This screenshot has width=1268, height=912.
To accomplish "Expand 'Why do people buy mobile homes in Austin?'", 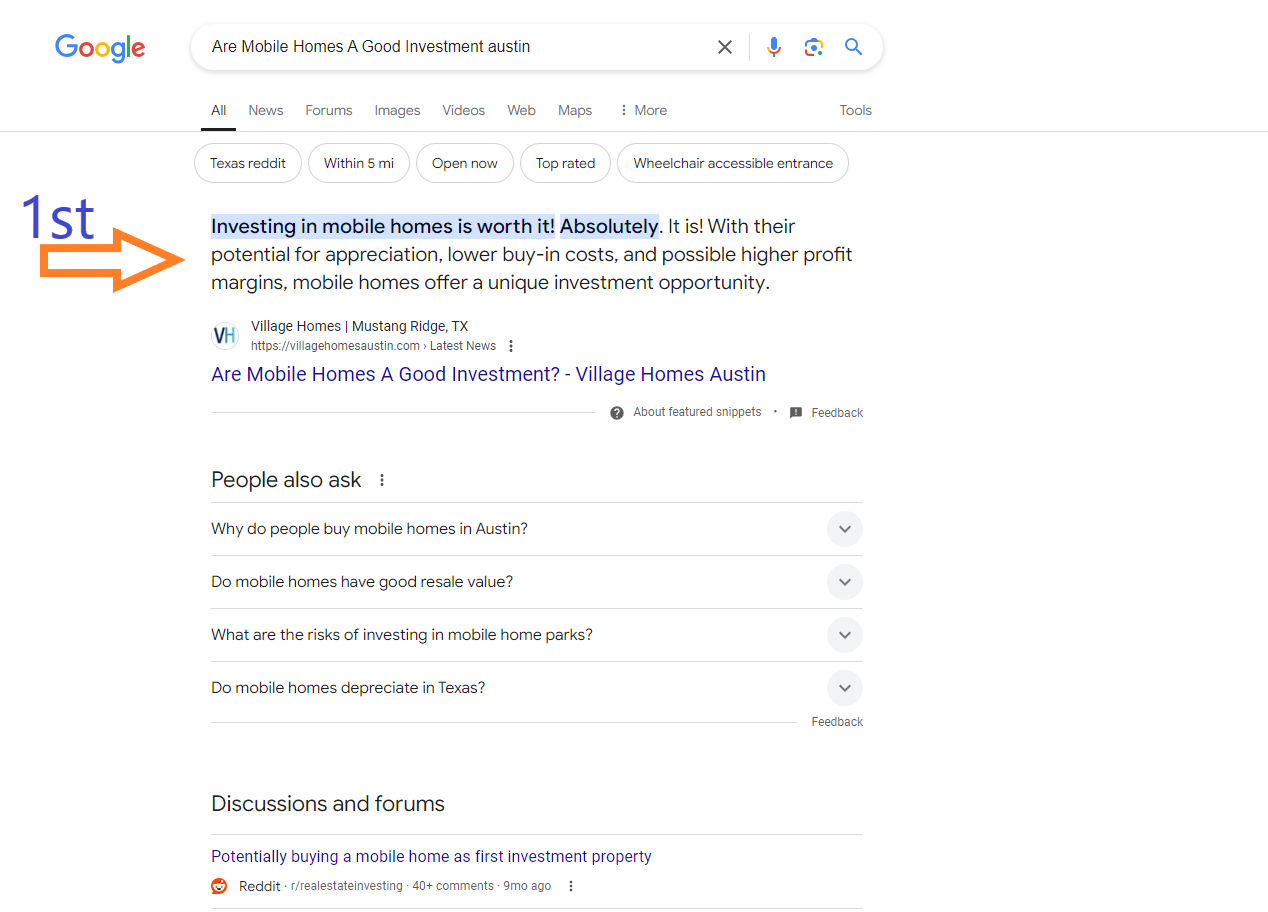I will tap(537, 529).
